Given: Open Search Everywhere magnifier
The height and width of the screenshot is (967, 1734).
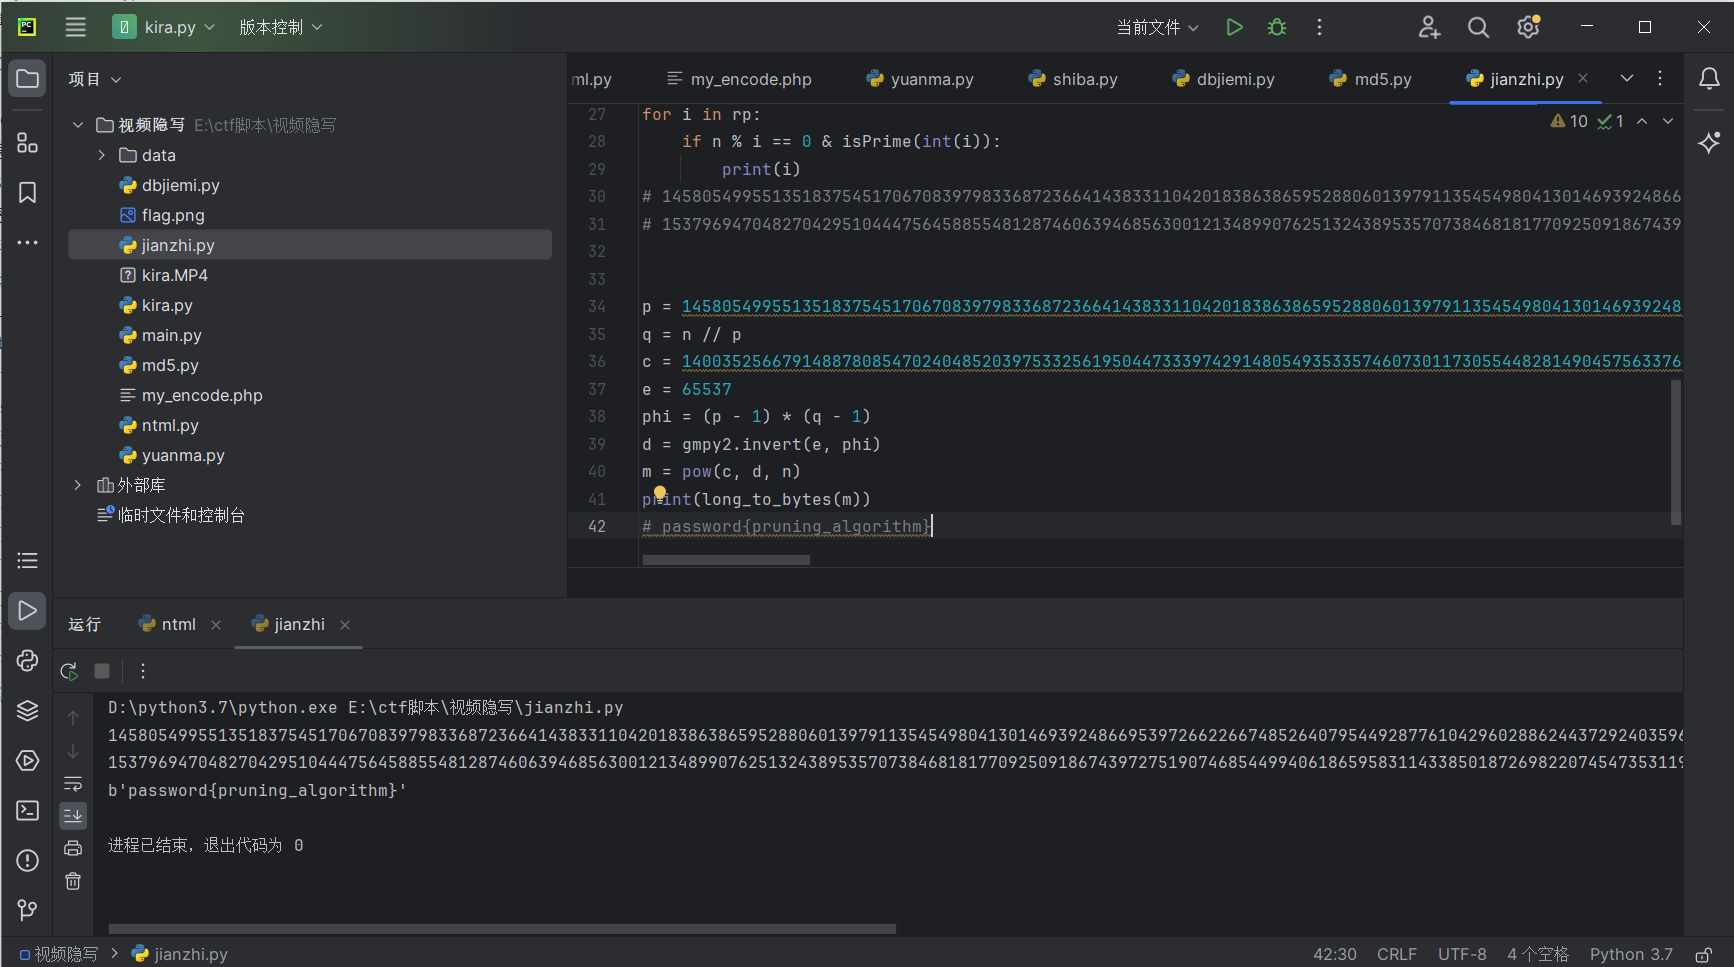Looking at the screenshot, I should coord(1478,27).
